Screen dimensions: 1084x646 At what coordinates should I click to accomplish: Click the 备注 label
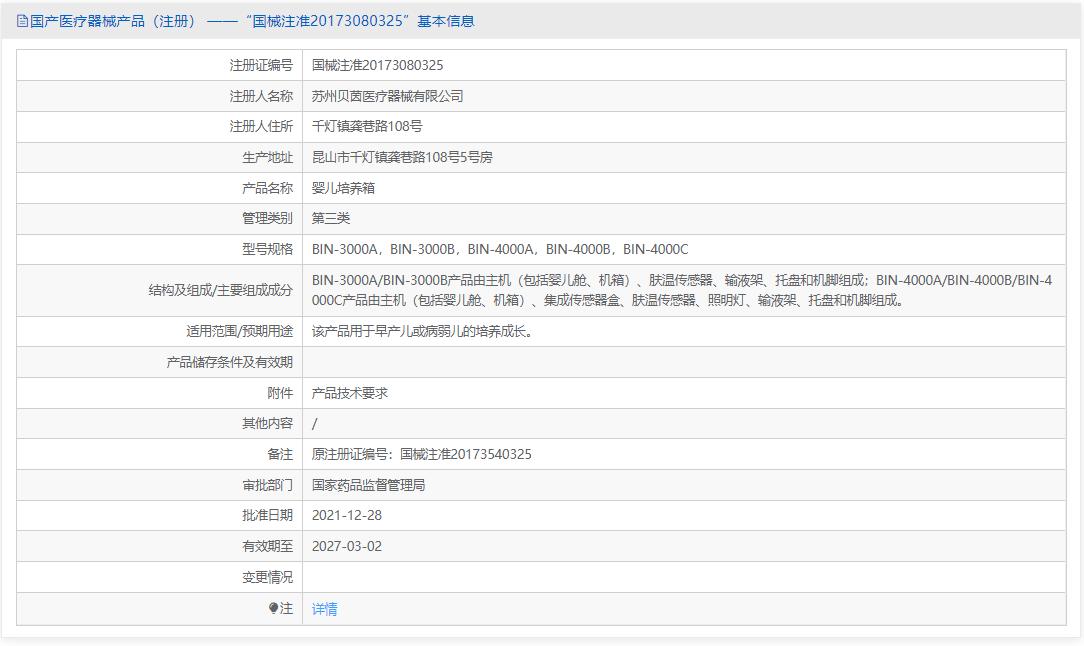(280, 454)
